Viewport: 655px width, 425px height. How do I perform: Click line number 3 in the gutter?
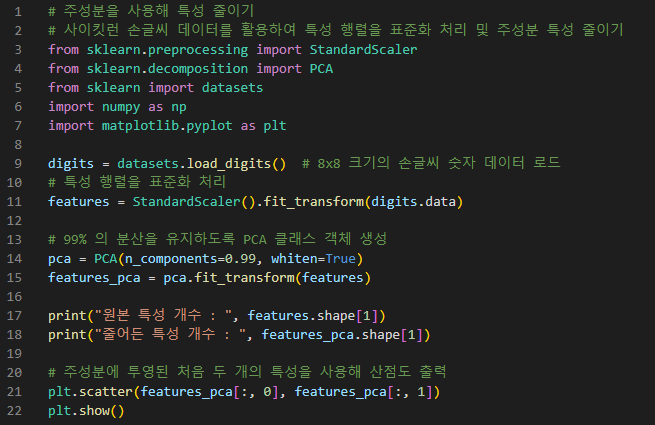(18, 50)
